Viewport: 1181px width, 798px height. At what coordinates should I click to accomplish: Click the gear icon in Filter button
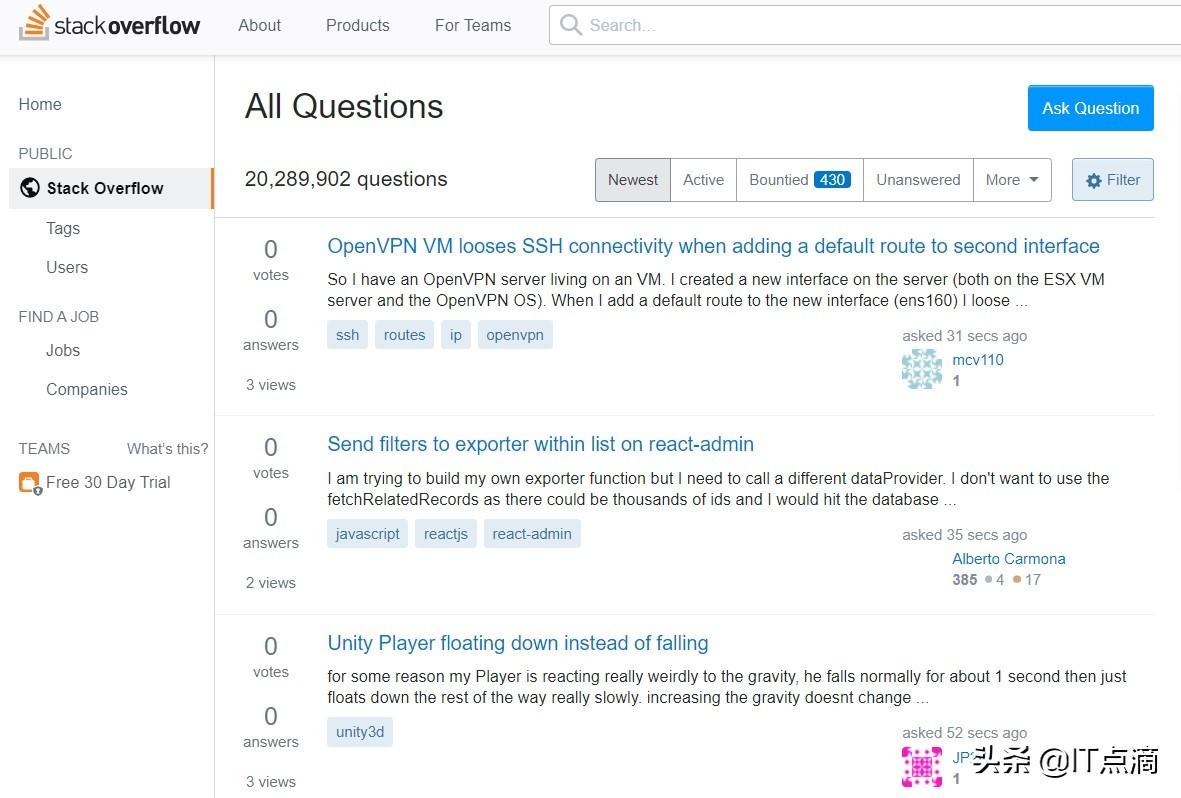1094,181
